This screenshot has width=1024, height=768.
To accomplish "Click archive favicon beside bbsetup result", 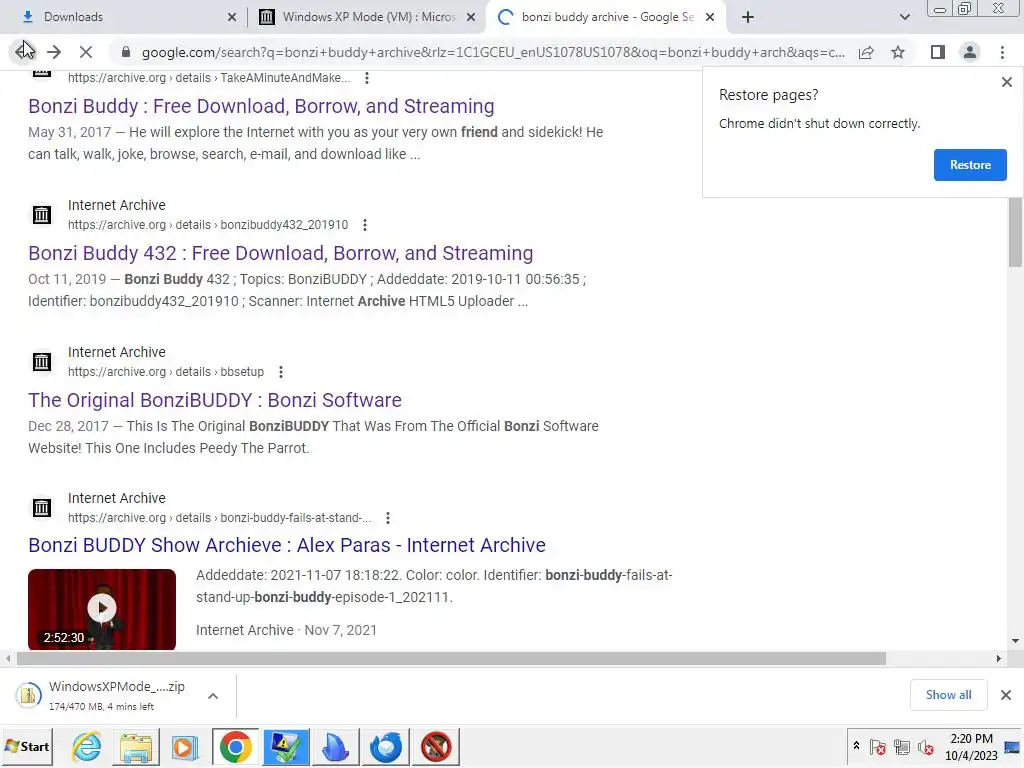I will point(42,361).
